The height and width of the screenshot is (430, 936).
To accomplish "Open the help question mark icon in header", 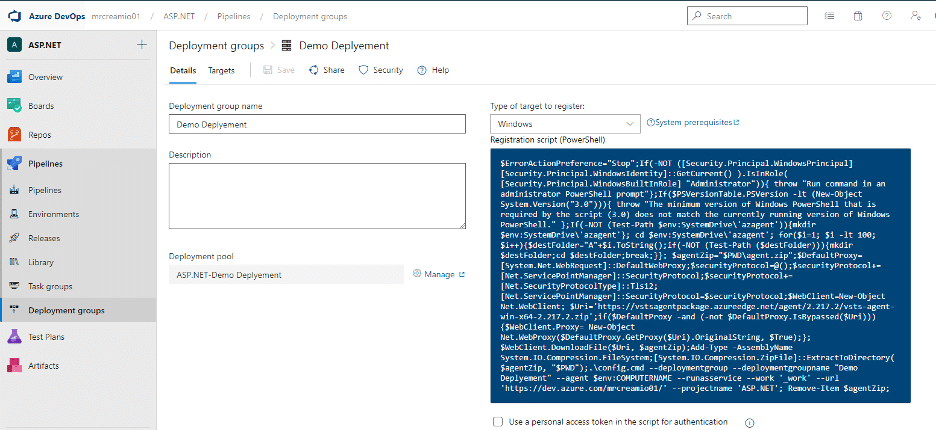I will [886, 16].
